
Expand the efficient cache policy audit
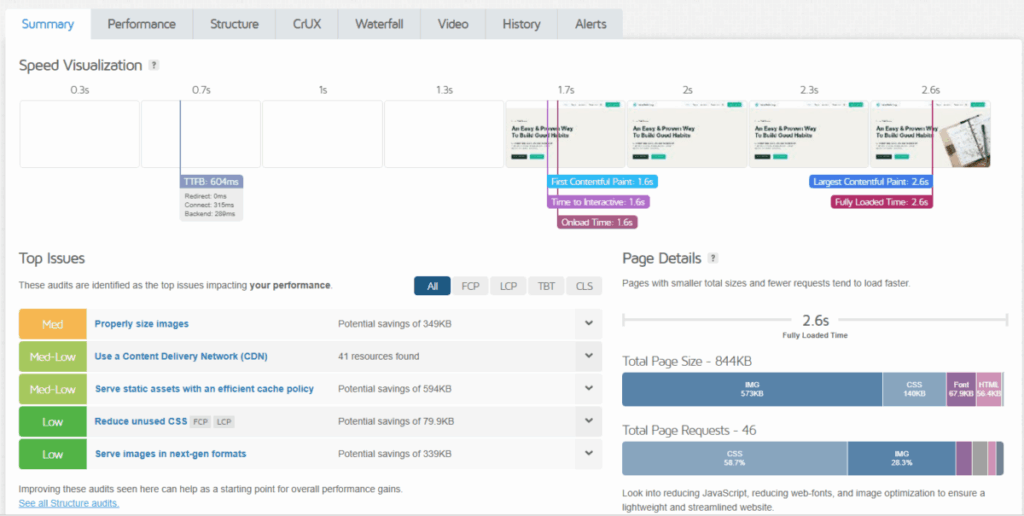point(588,389)
